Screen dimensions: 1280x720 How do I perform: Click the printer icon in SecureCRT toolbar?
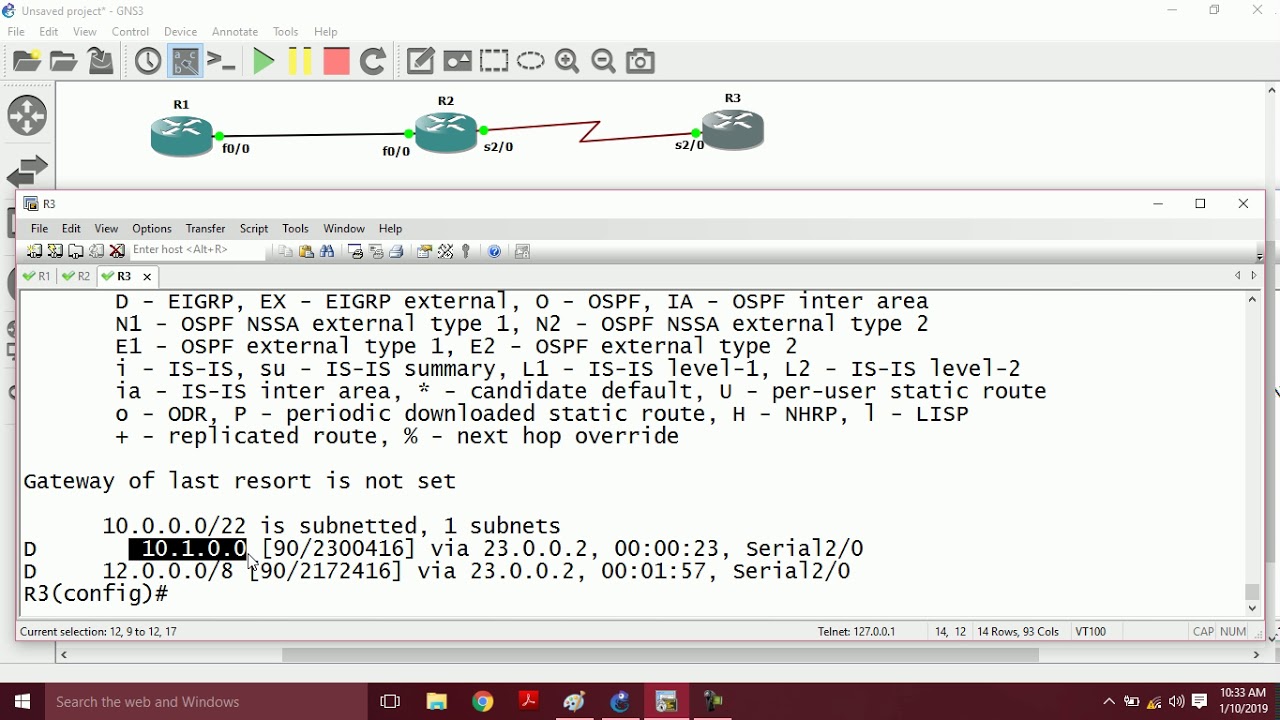click(397, 251)
